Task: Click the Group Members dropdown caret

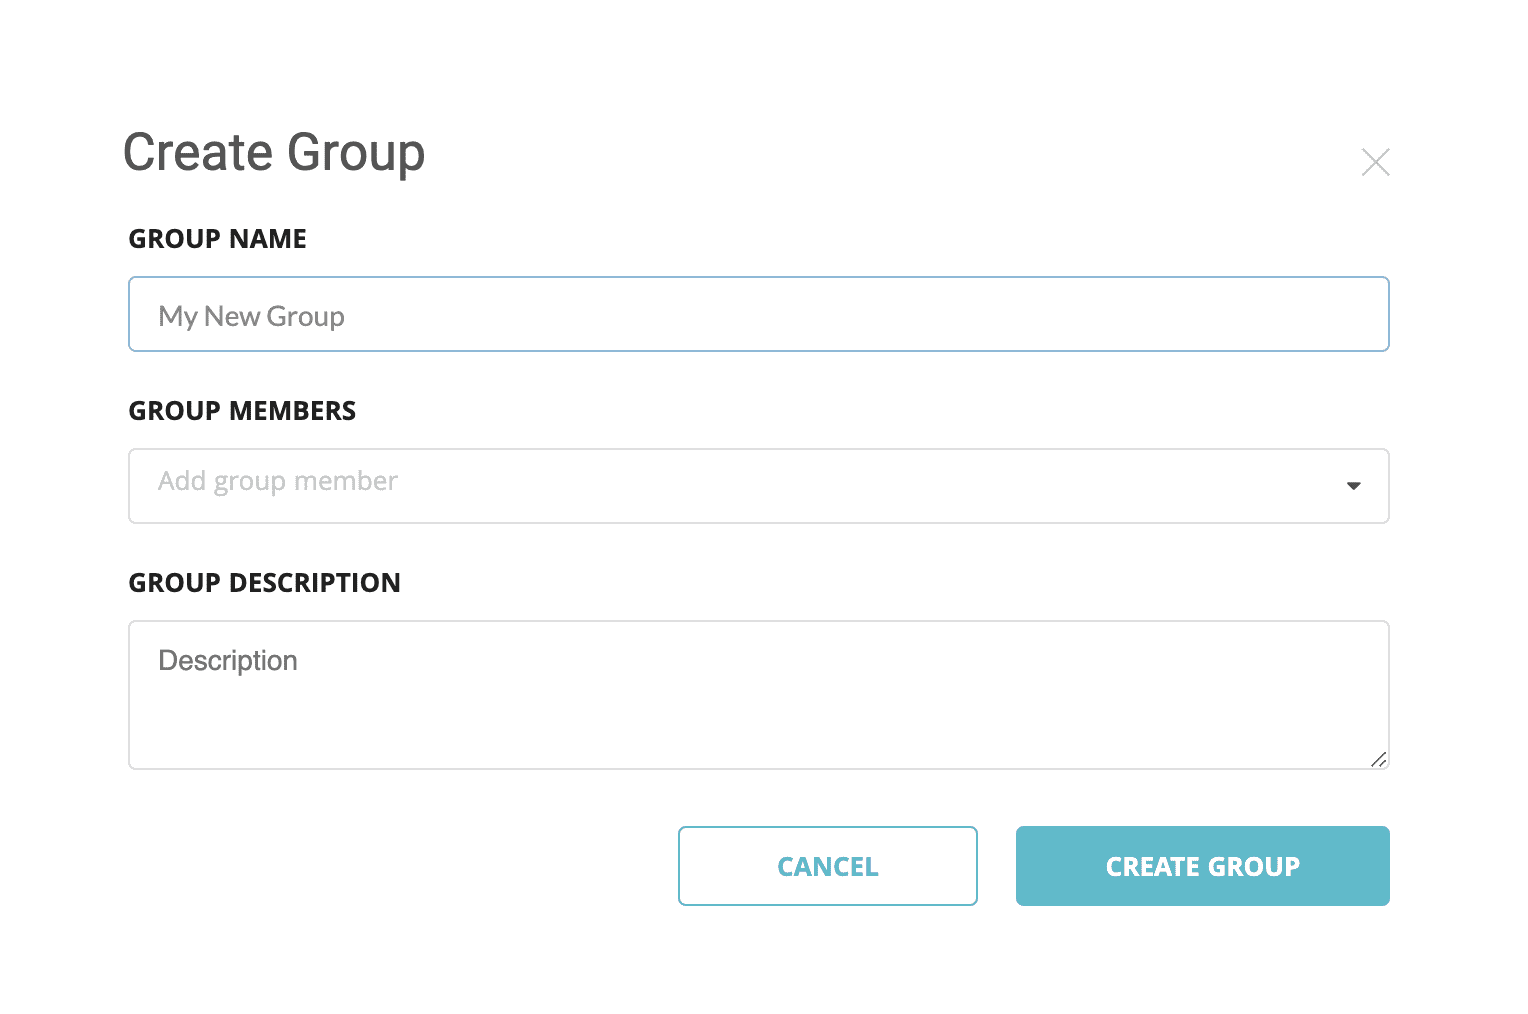Action: (1353, 486)
